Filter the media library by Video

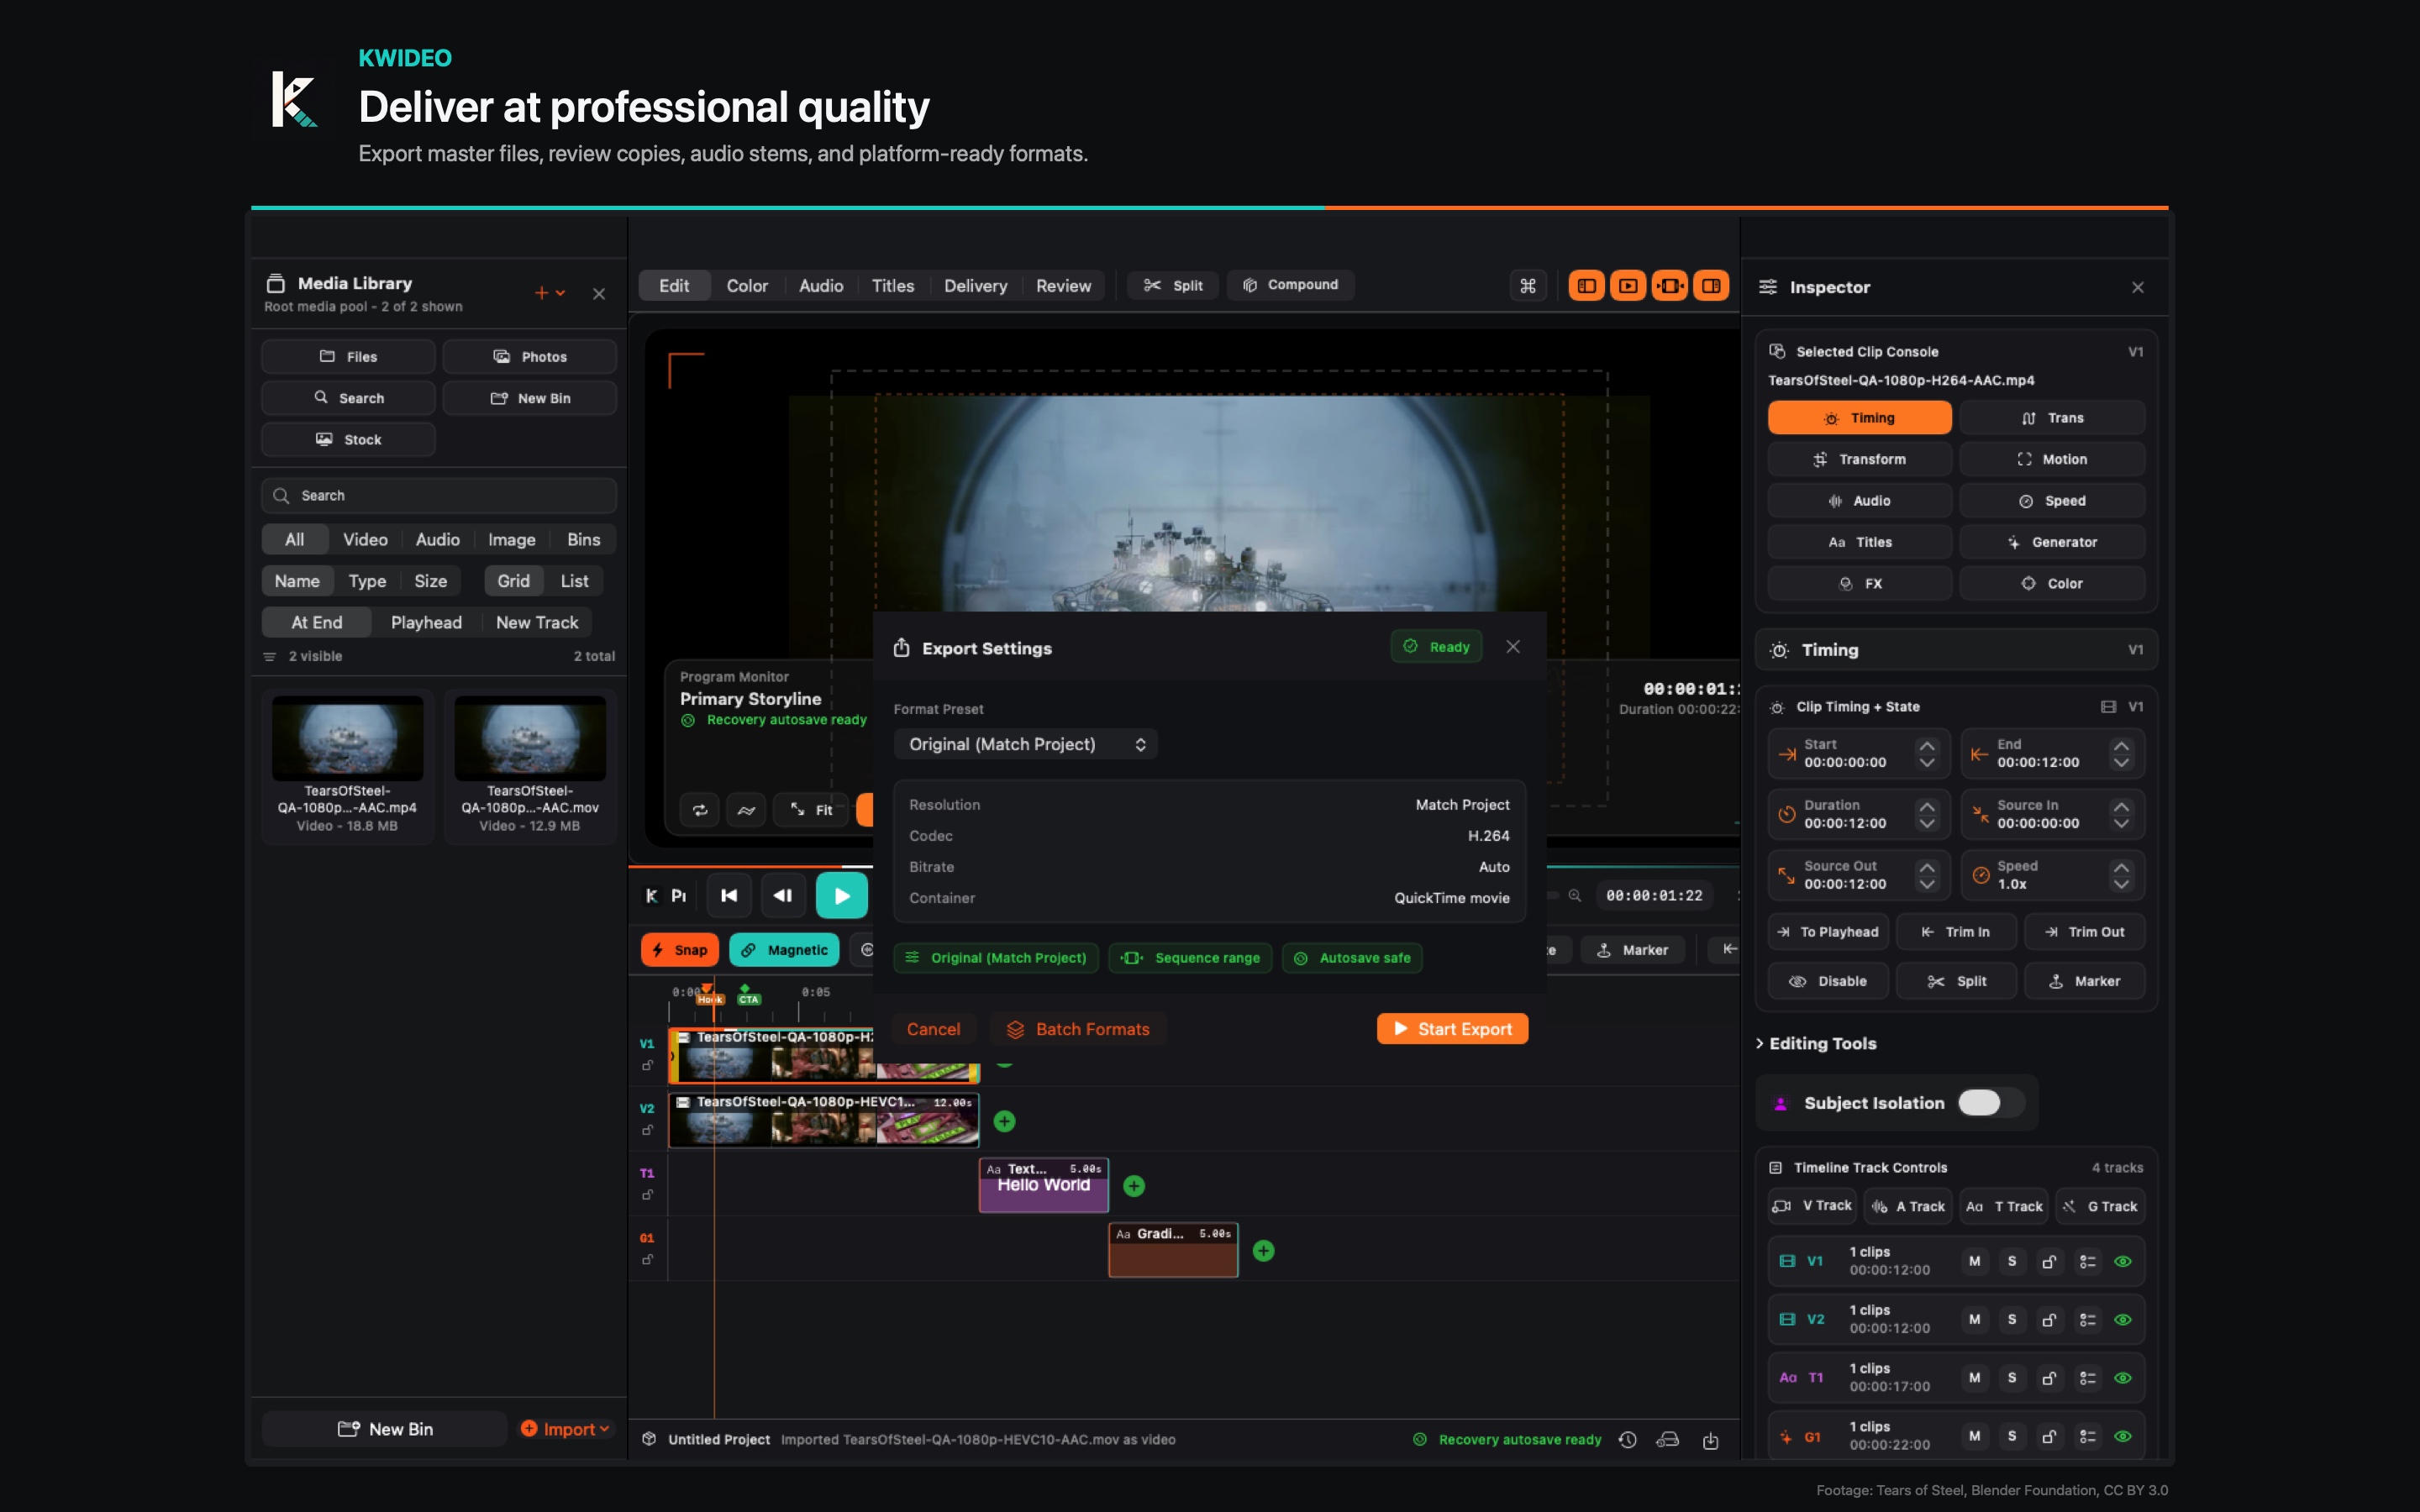(365, 539)
